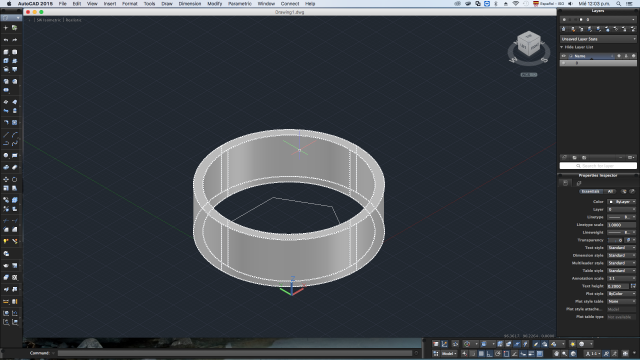This screenshot has width=640, height=360.
Task: Toggle Ortho mode in the status bar
Action: pos(489,353)
